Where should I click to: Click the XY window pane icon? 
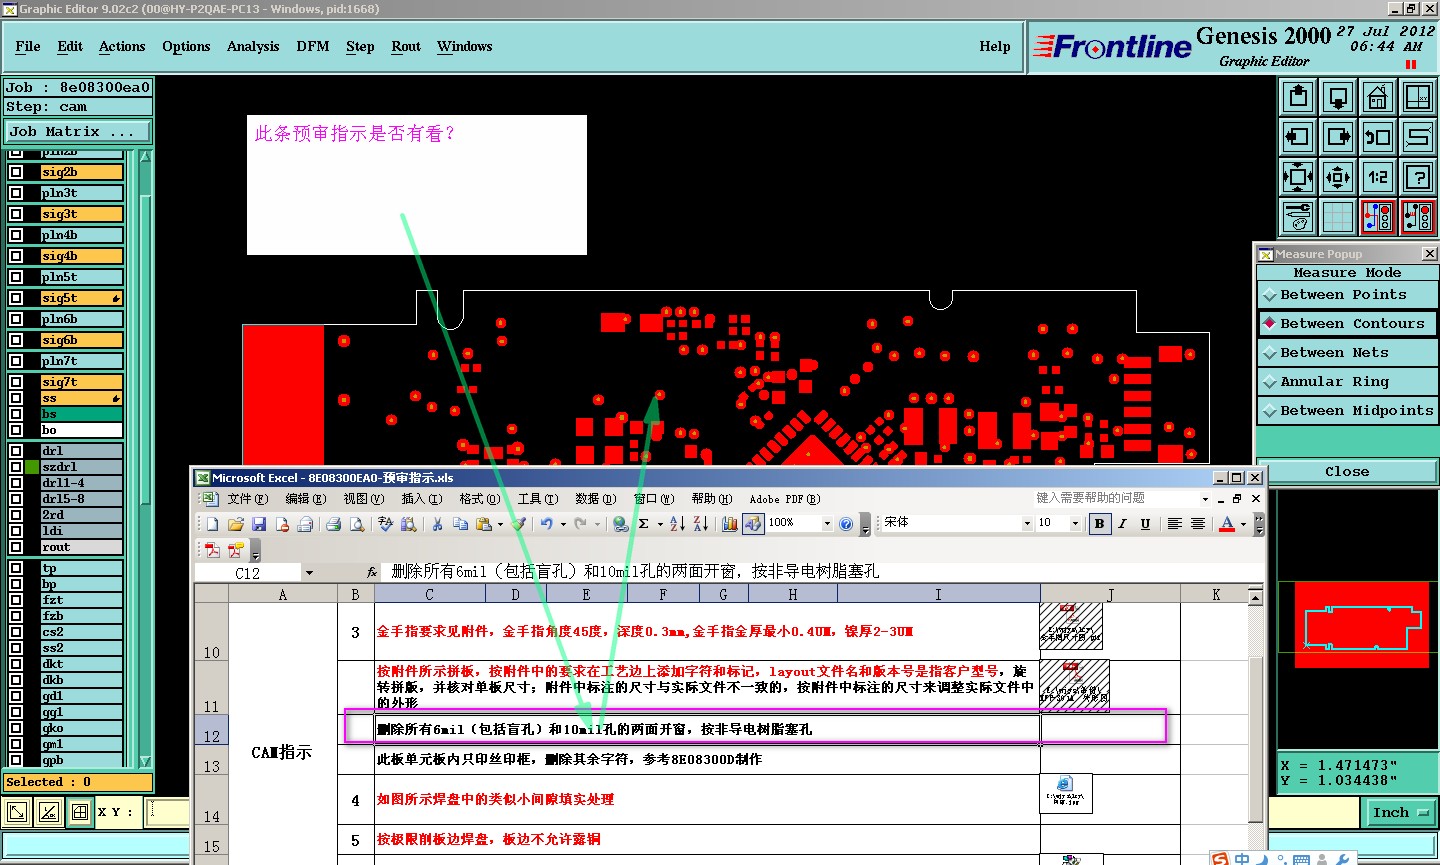click(x=1418, y=98)
